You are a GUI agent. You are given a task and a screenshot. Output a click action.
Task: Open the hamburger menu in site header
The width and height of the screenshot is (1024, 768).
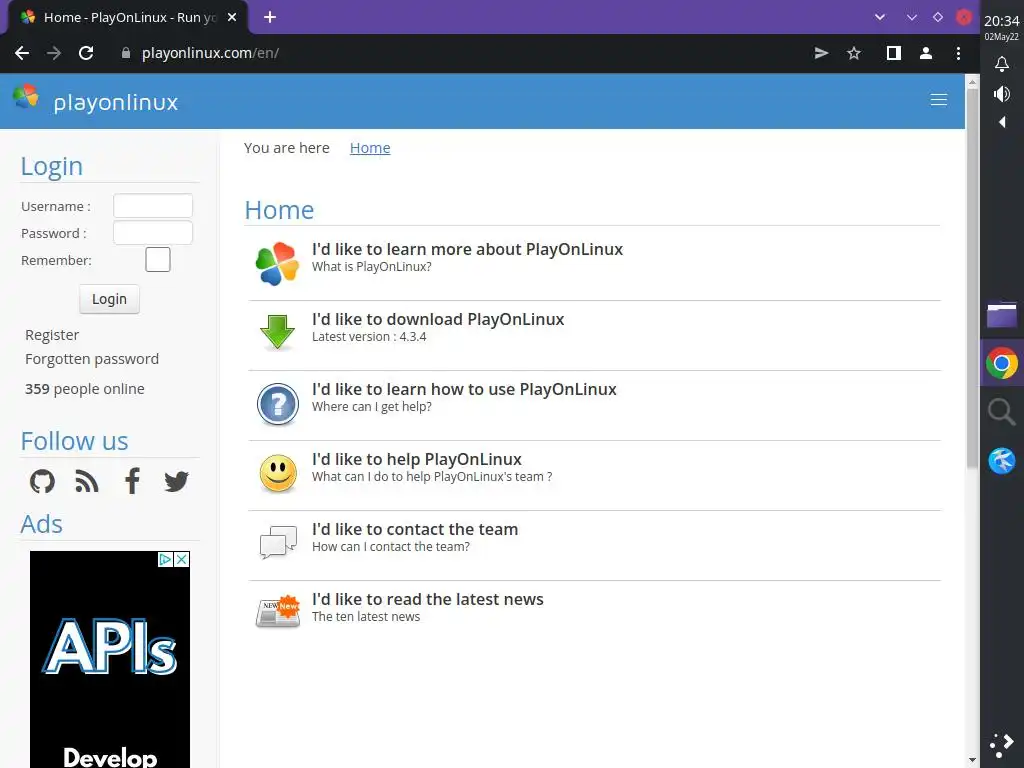[x=938, y=100]
